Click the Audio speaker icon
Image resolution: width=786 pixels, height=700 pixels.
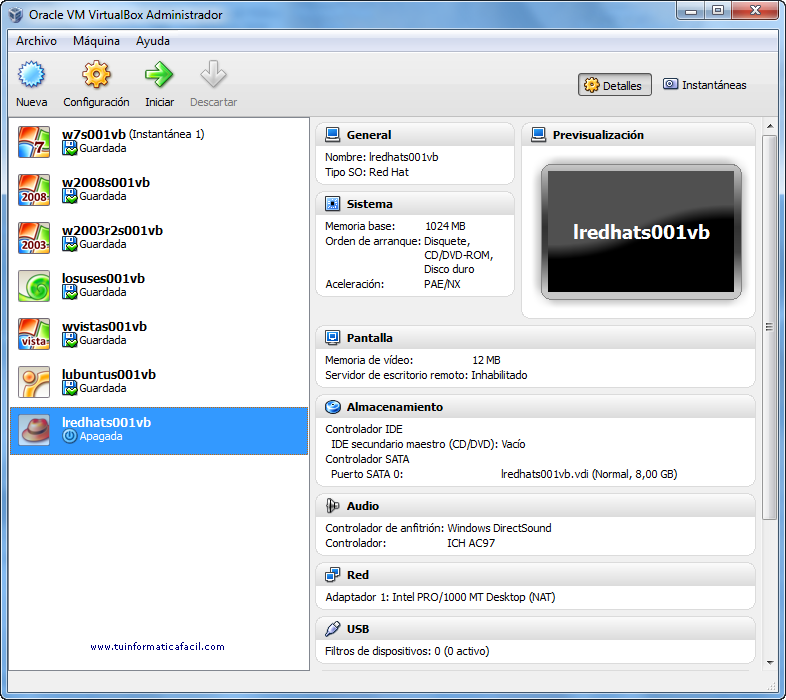(x=332, y=505)
